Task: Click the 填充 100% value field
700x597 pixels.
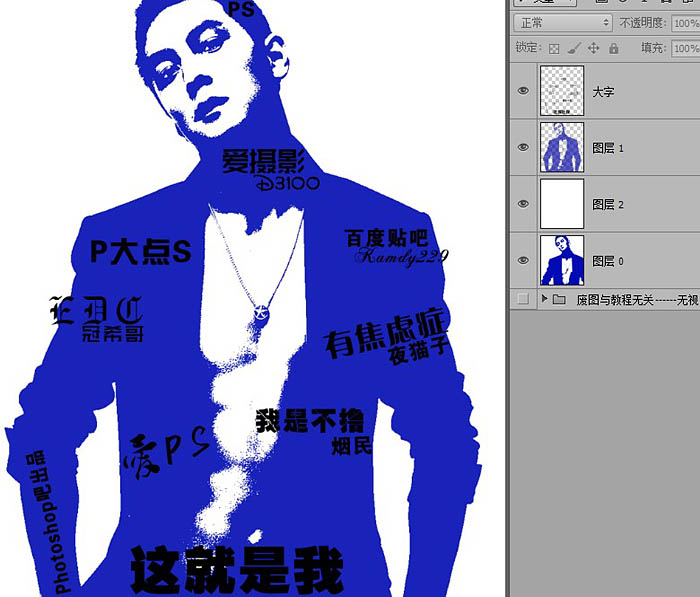Action: (686, 48)
